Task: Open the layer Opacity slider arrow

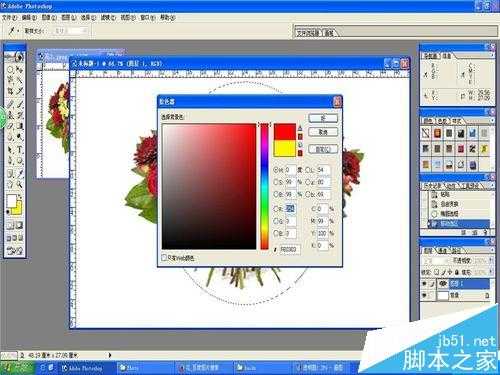Action: (491, 260)
